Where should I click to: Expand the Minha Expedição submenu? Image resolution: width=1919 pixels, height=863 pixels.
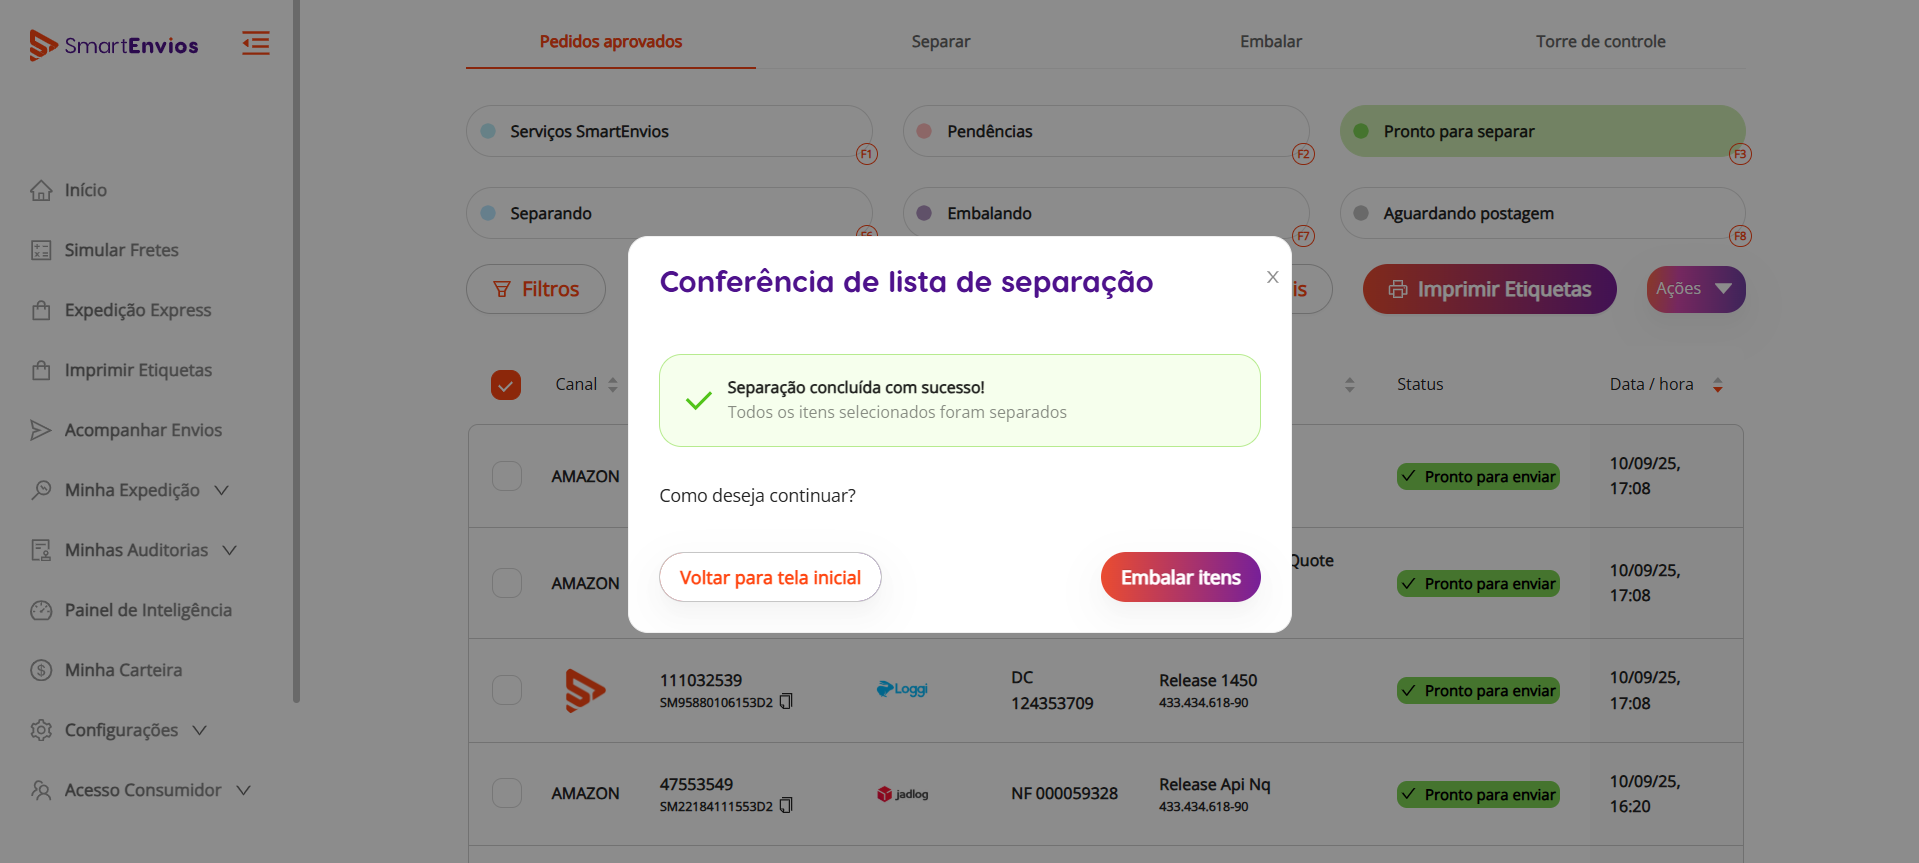(222, 490)
